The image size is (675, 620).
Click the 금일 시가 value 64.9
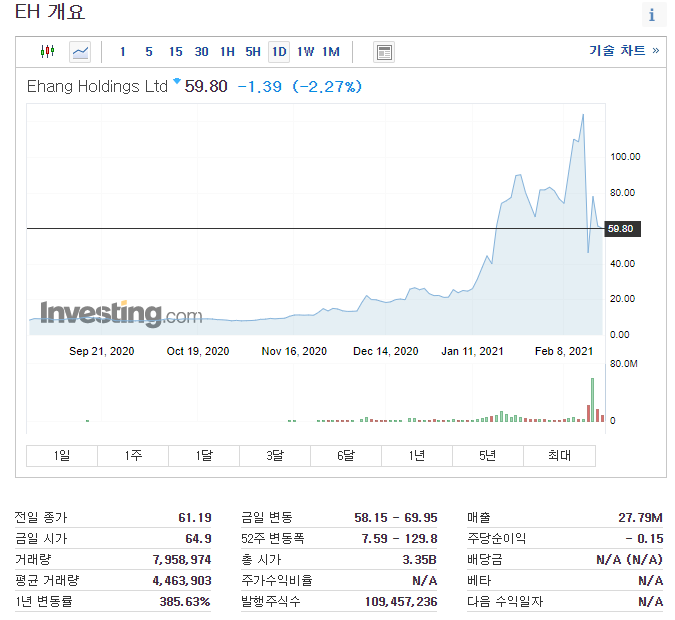point(198,539)
